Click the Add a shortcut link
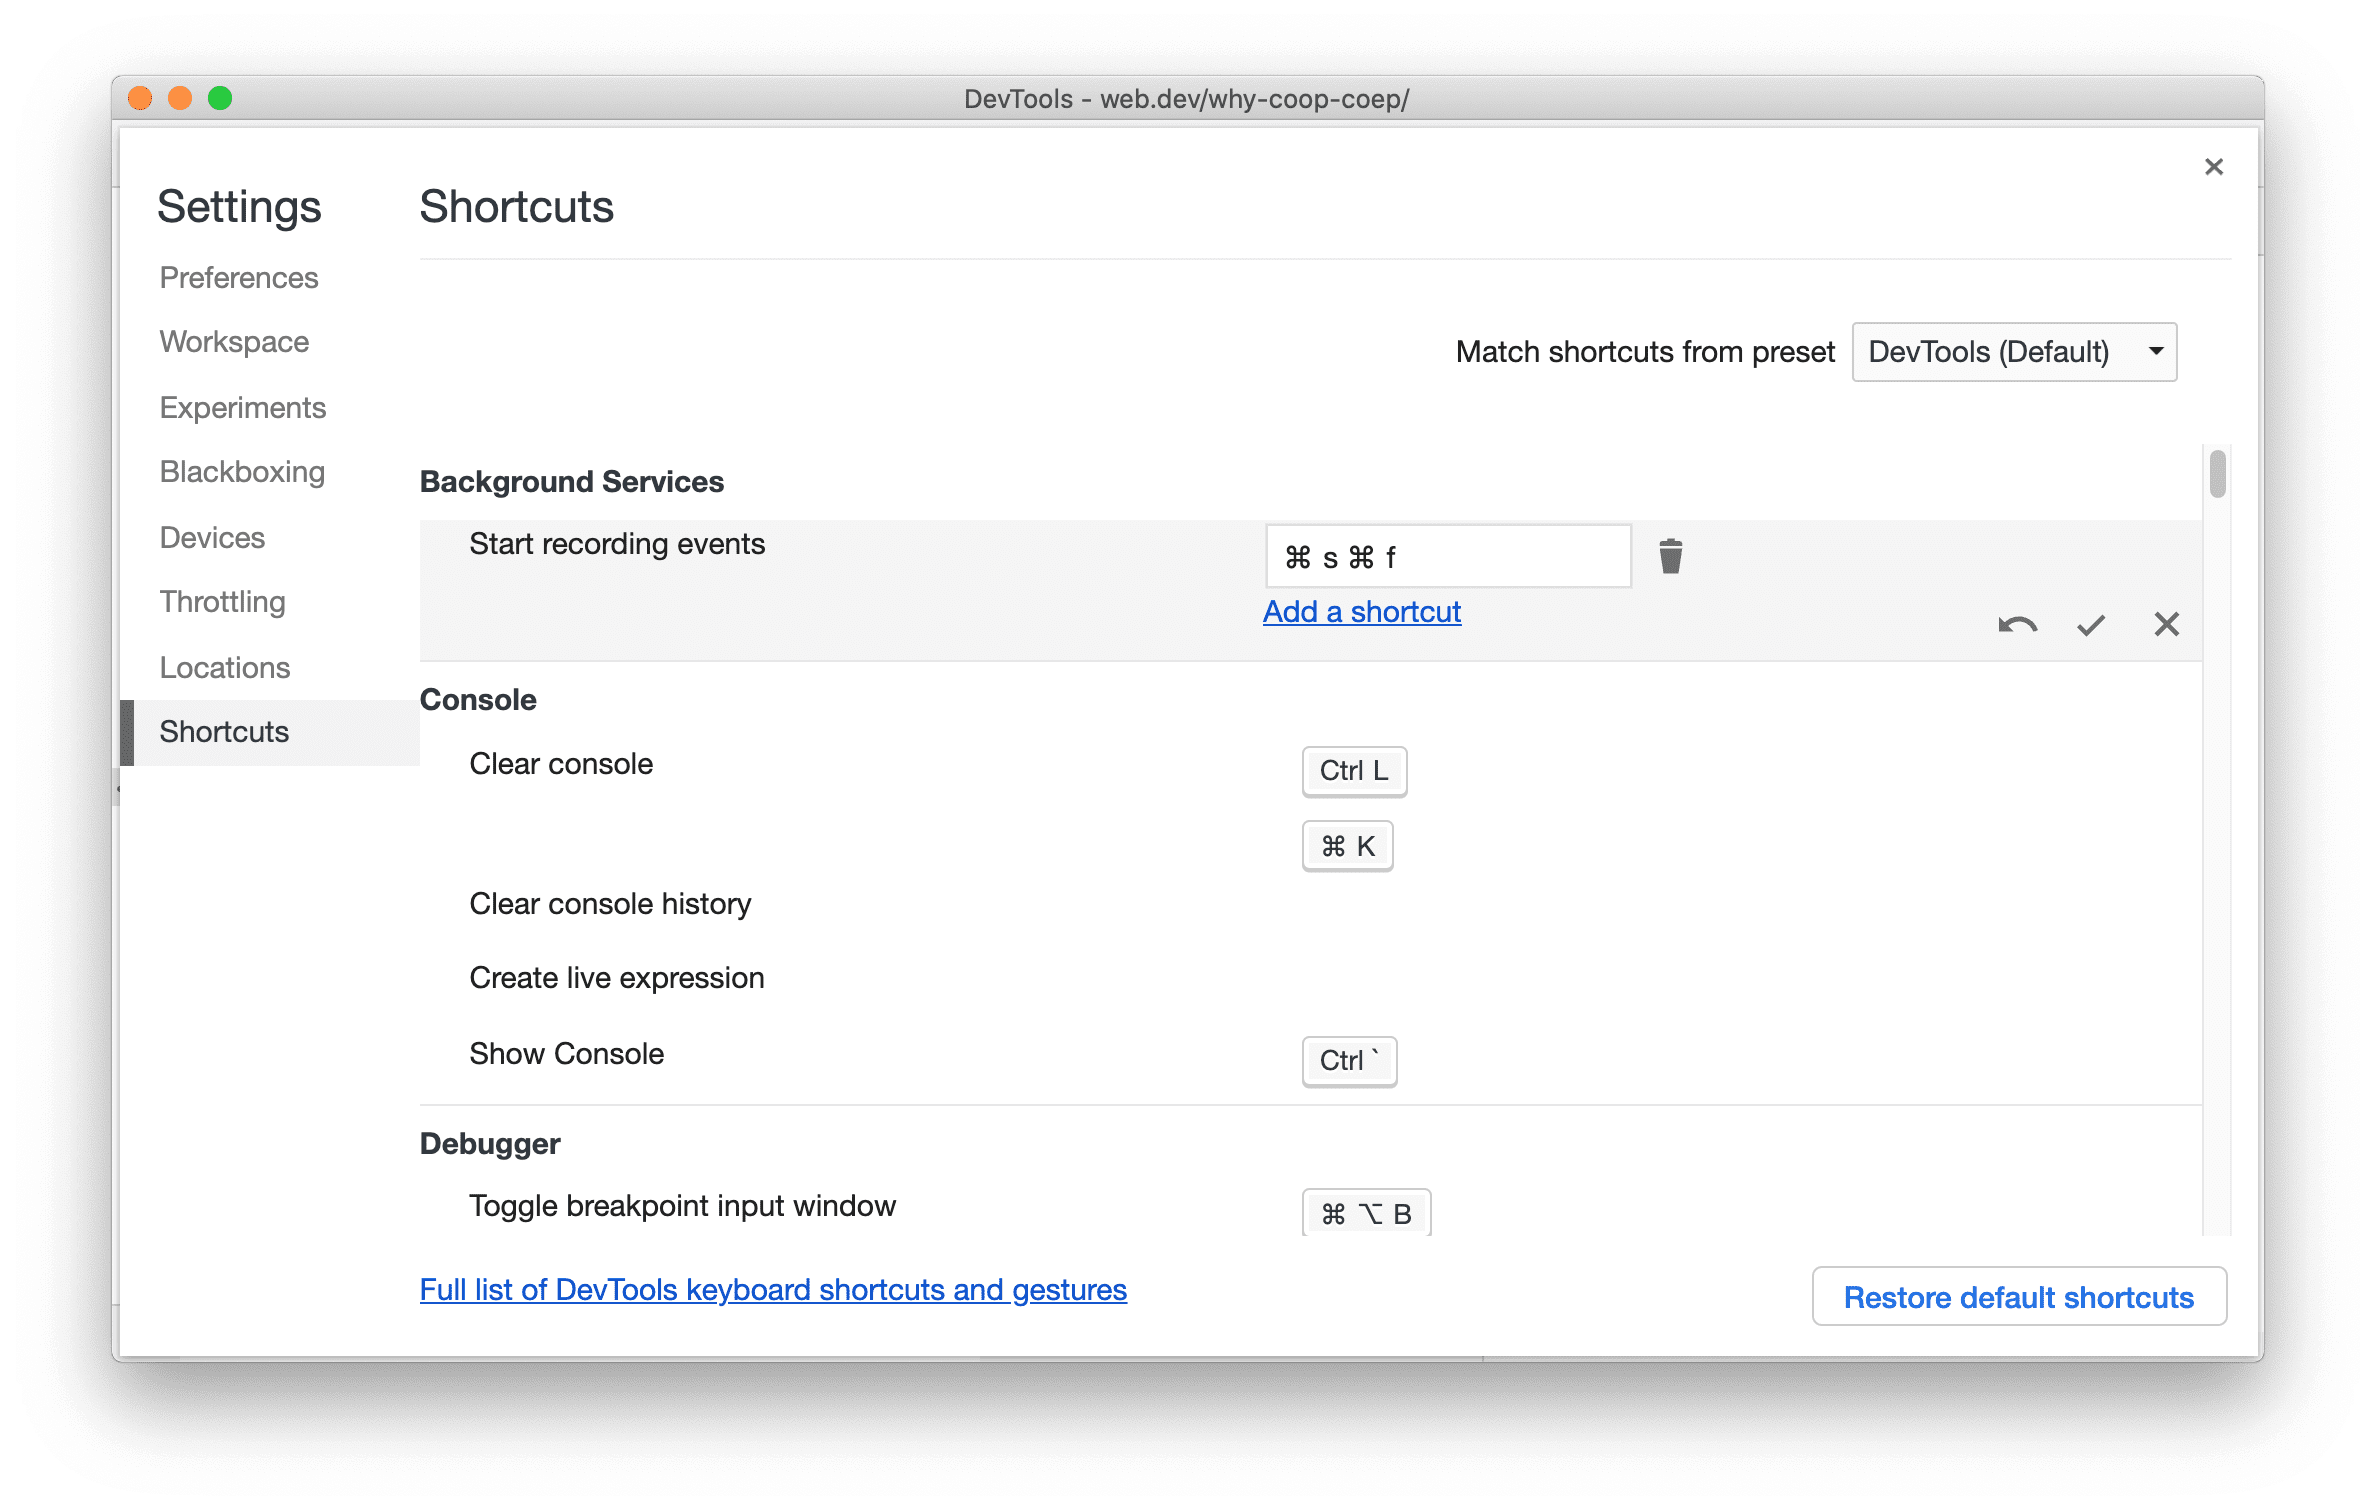This screenshot has height=1510, width=2376. (1365, 613)
